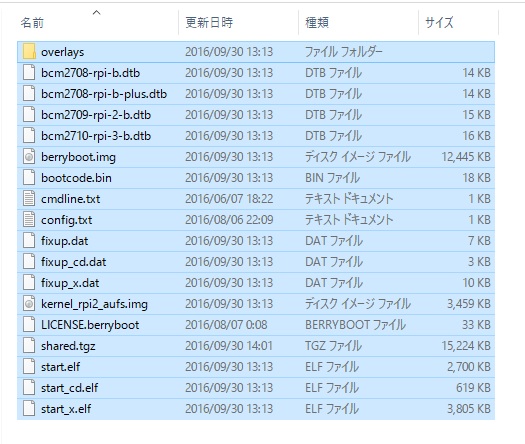This screenshot has height=444, width=525.
Task: Click the 3,805 KB size of start_x.elf
Action: (469, 409)
